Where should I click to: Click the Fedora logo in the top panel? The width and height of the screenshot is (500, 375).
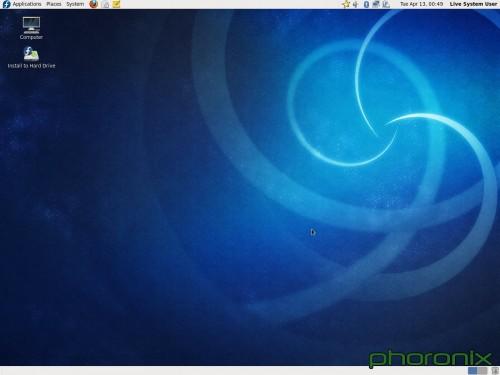click(6, 4)
